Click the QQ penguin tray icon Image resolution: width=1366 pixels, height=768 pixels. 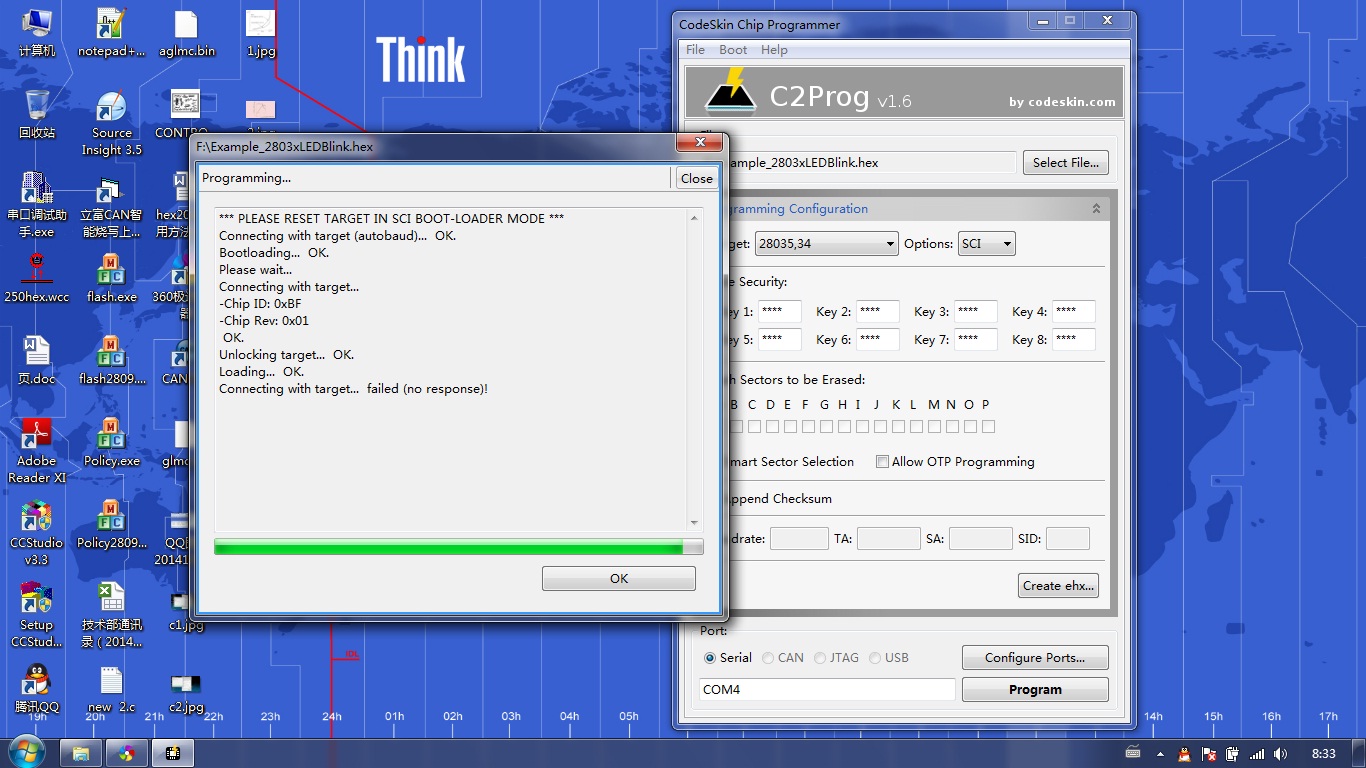(x=1184, y=754)
